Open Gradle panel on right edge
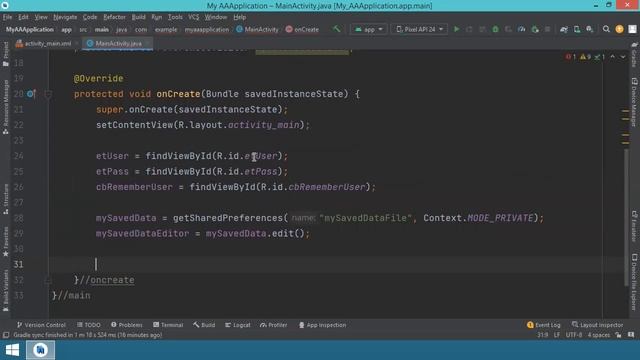640x360 pixels. point(634,54)
